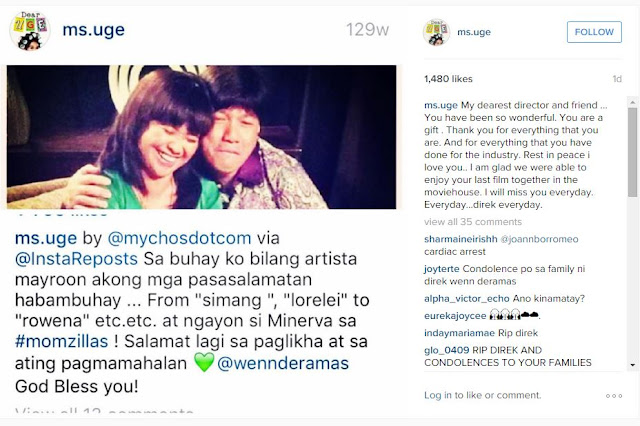The width and height of the screenshot is (640, 426).
Task: Click the scrollbar up arrow in comments
Action: (x=633, y=101)
